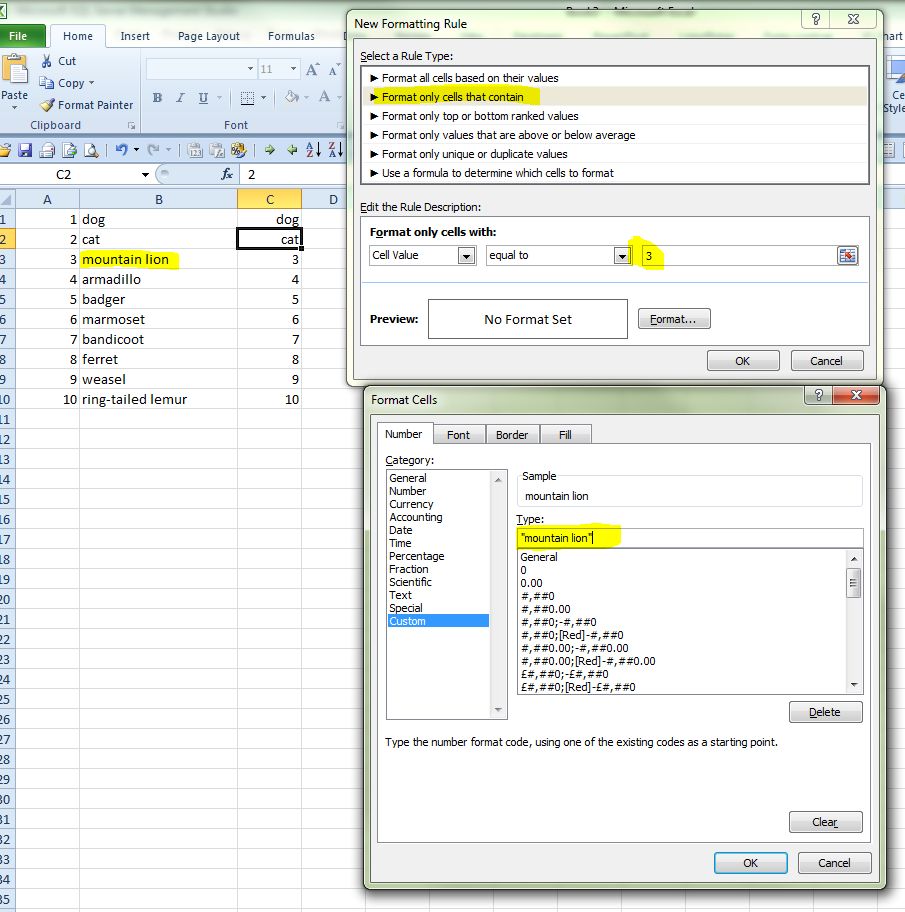Open the Borders dropdown arrow
The image size is (905, 912).
[x=263, y=98]
